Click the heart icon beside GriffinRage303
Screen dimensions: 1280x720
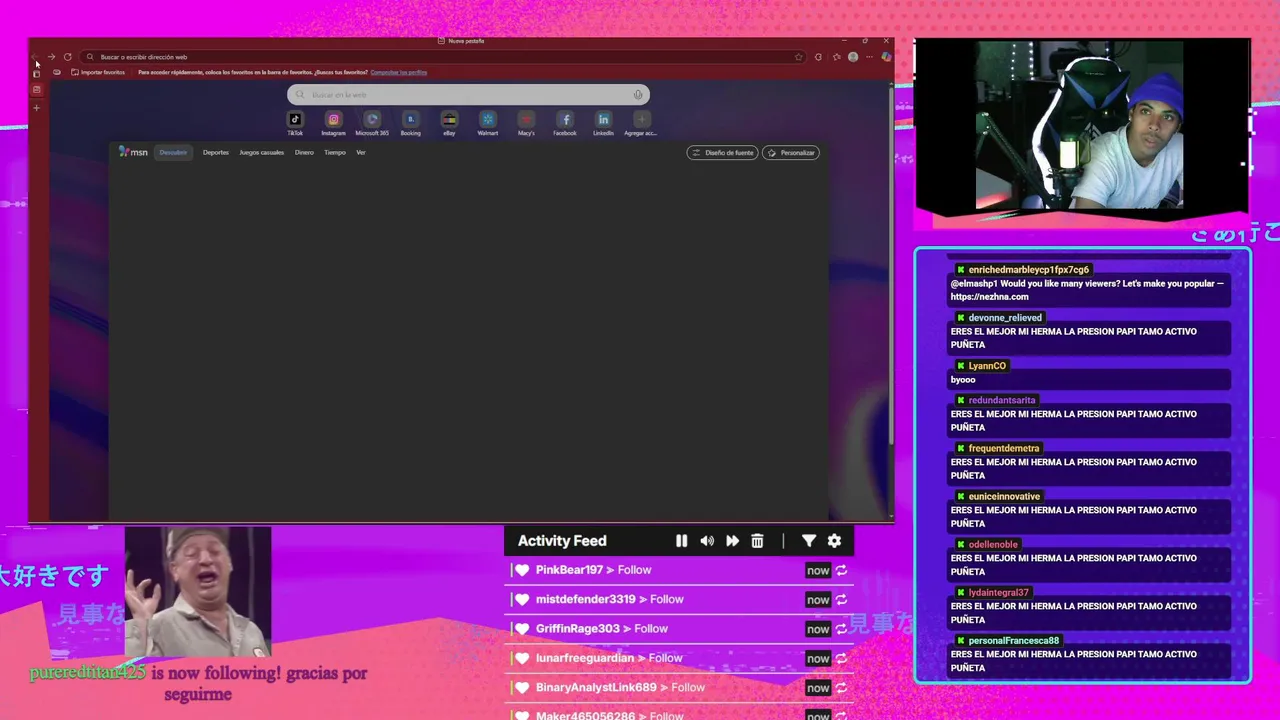click(x=522, y=629)
